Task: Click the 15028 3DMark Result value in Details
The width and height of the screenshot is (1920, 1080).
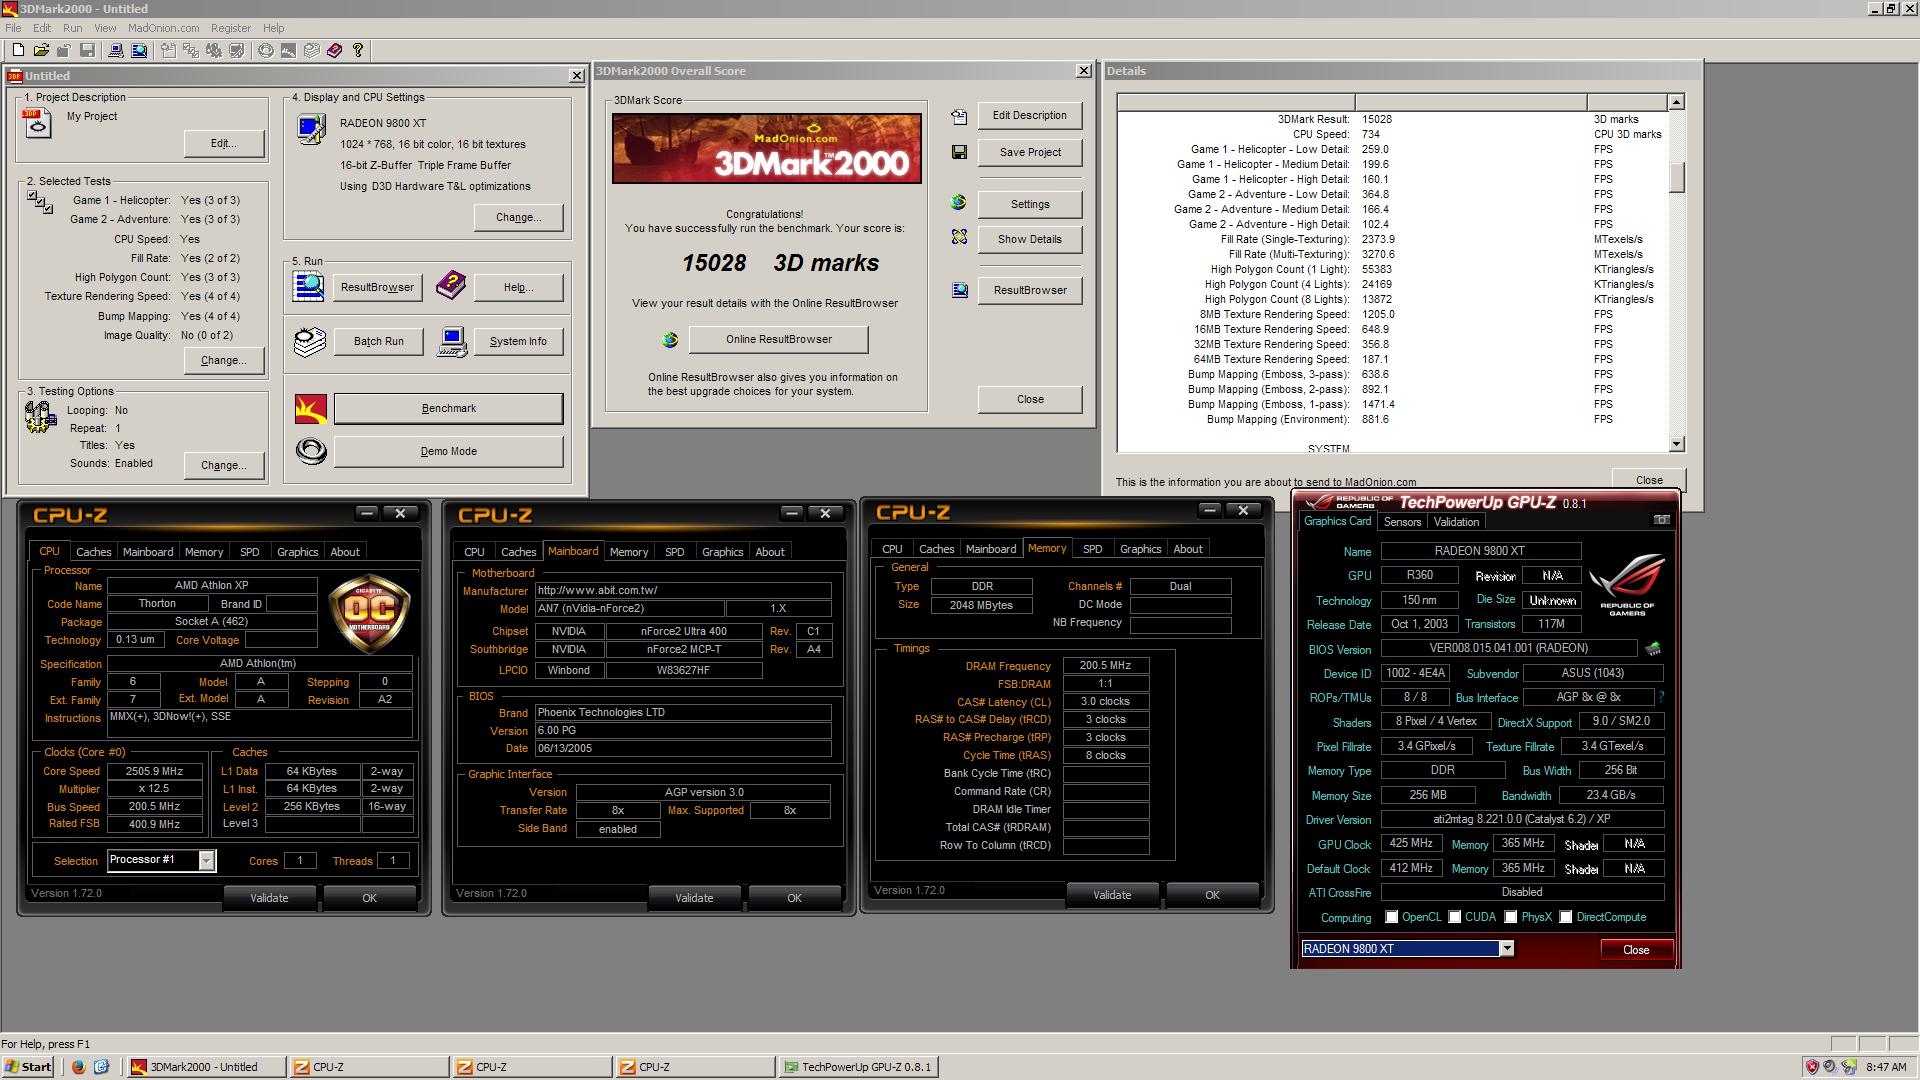Action: click(1377, 119)
